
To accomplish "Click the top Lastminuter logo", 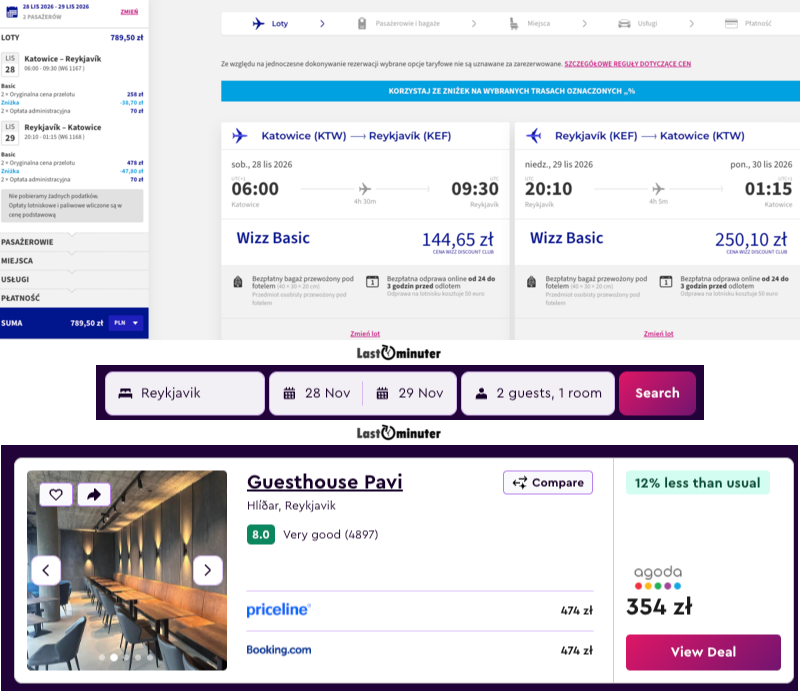I will (x=398, y=353).
